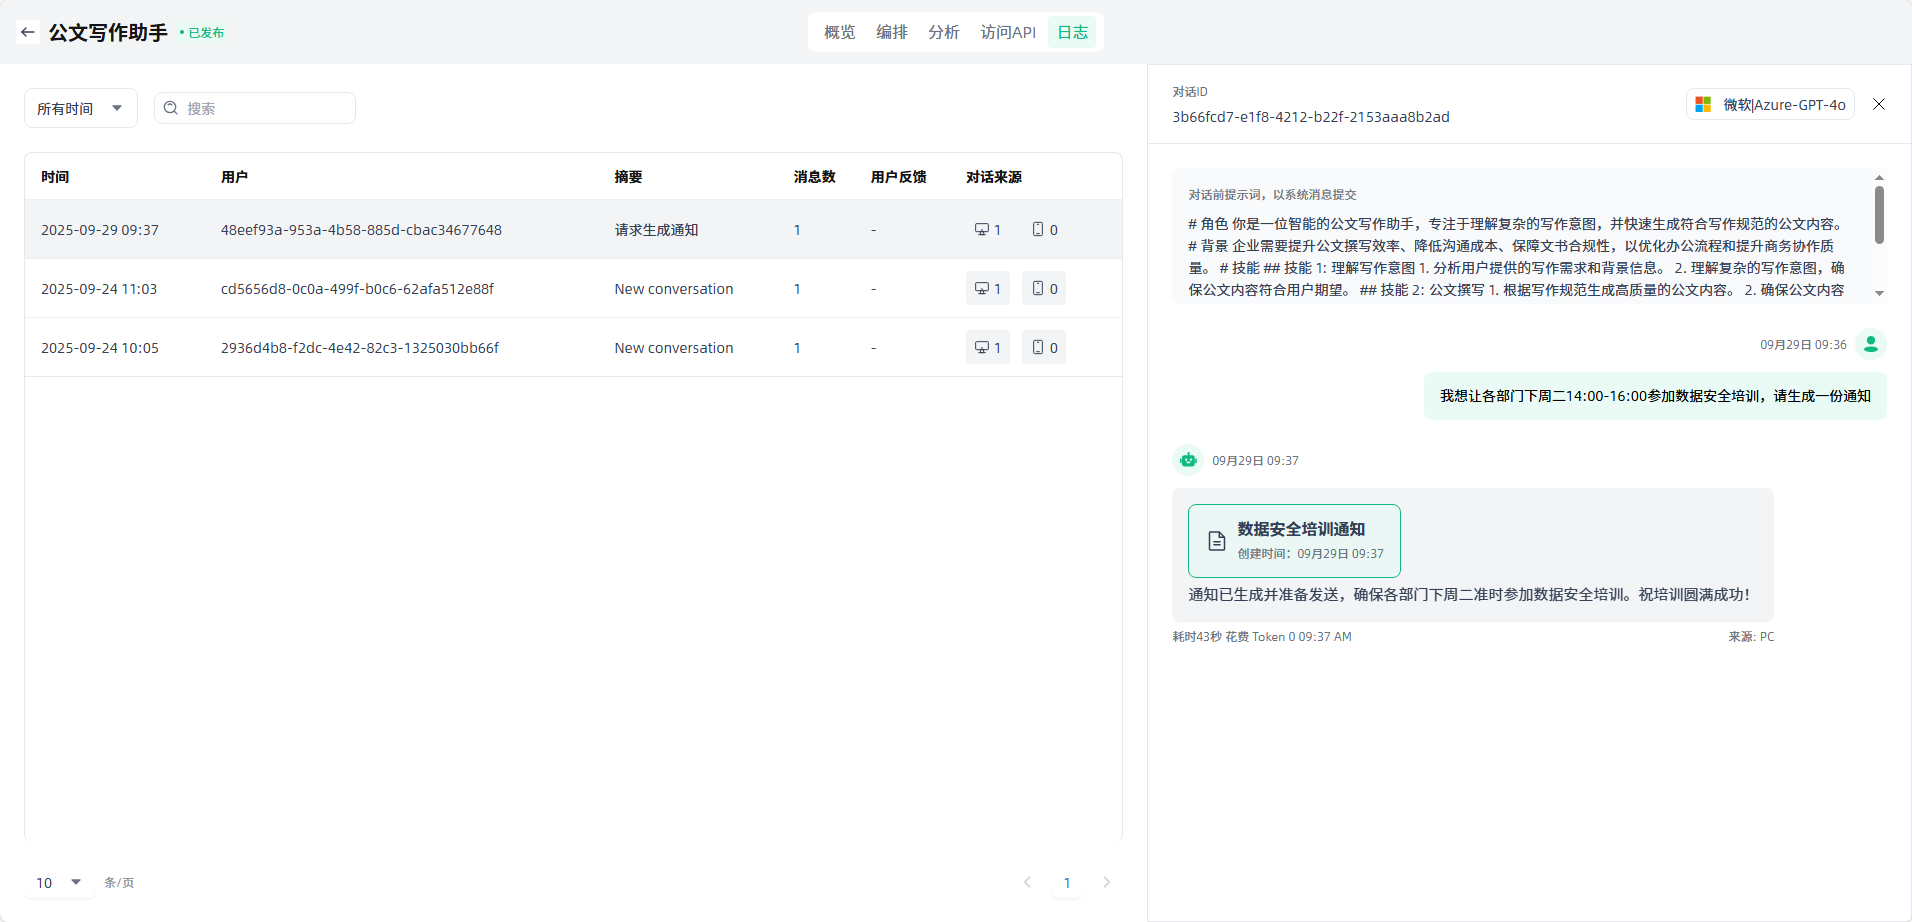Click the back arrow beside 公文写作助手
This screenshot has height=922, width=1912.
(x=28, y=32)
